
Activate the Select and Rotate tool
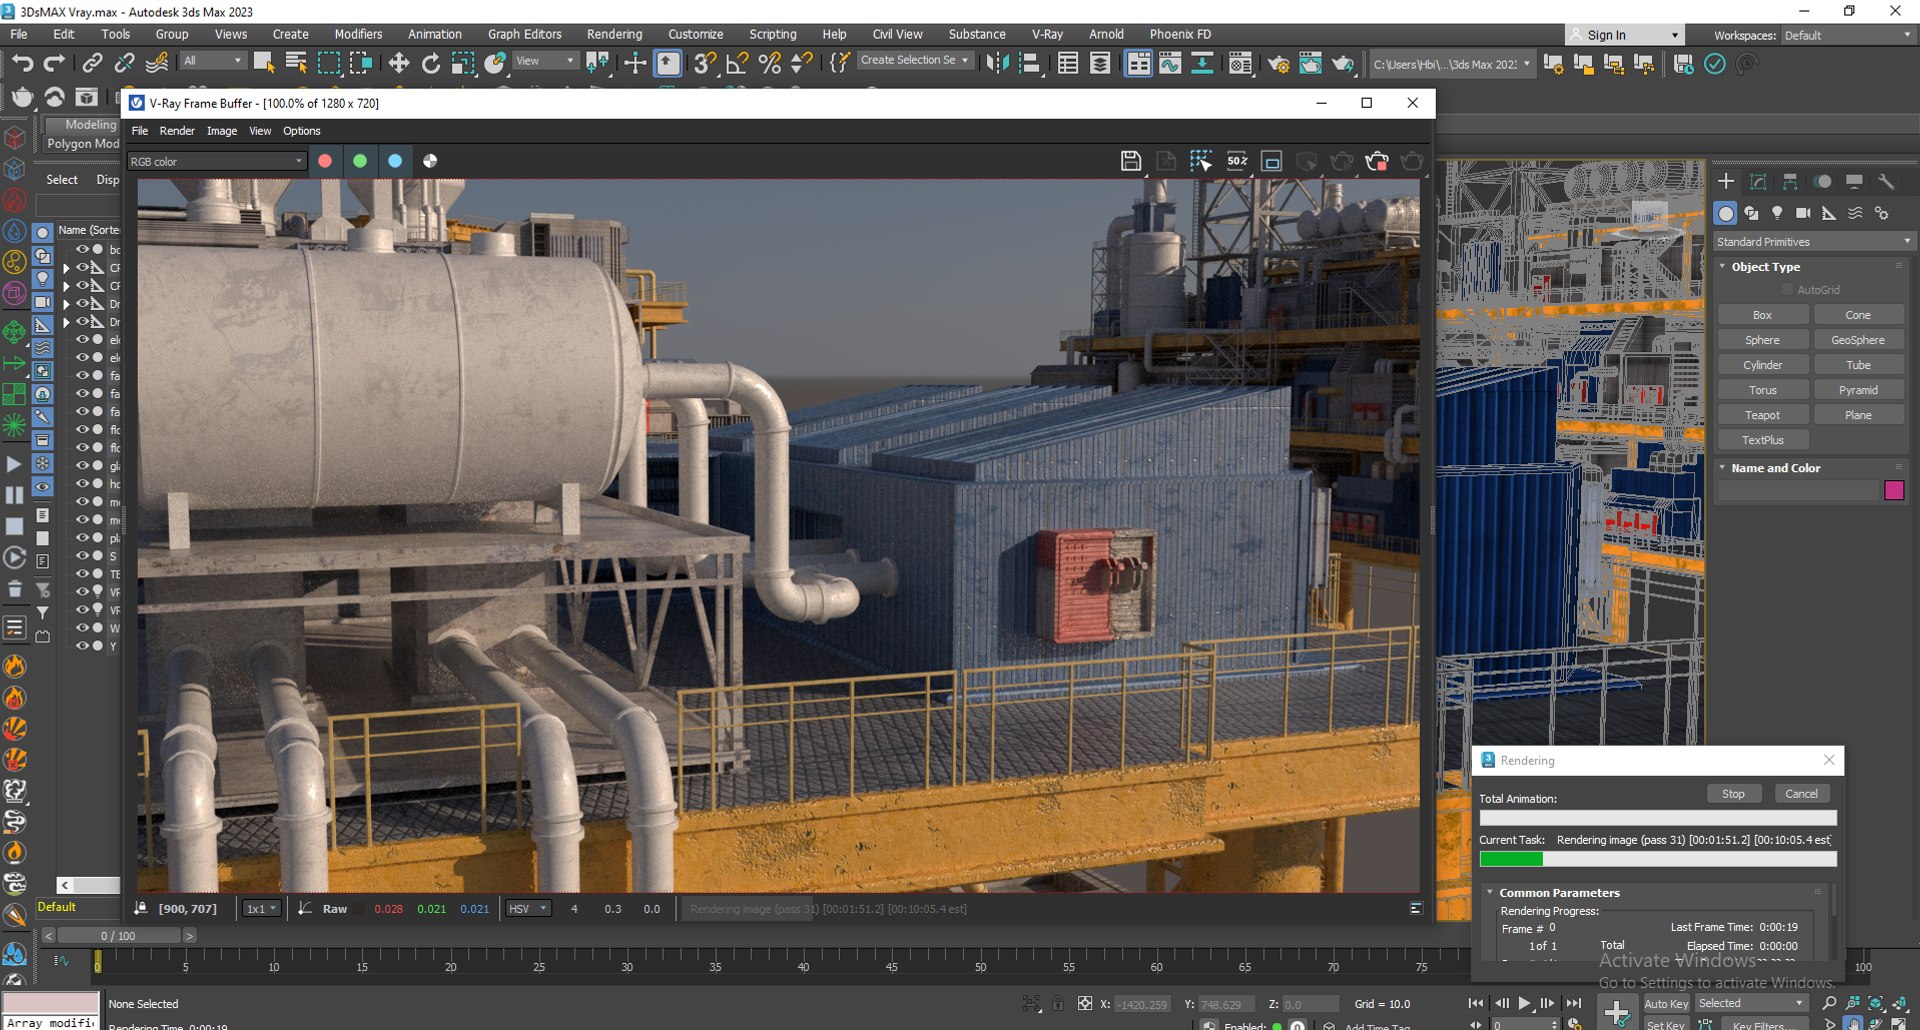coord(431,64)
